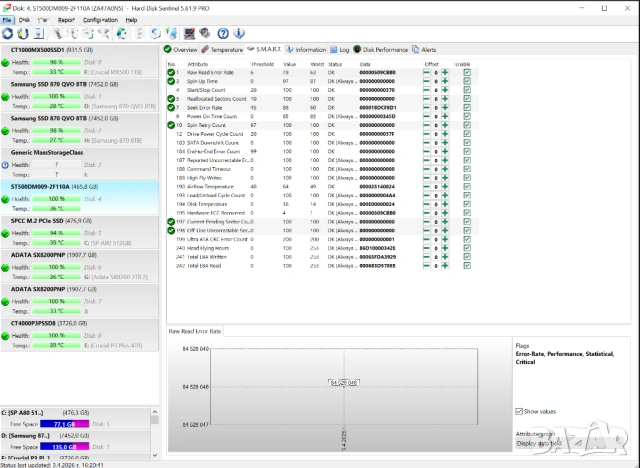Viewport: 640px width, 468px height.
Task: Click the minus offset icon for Raw Read Error Rate
Action: point(426,73)
